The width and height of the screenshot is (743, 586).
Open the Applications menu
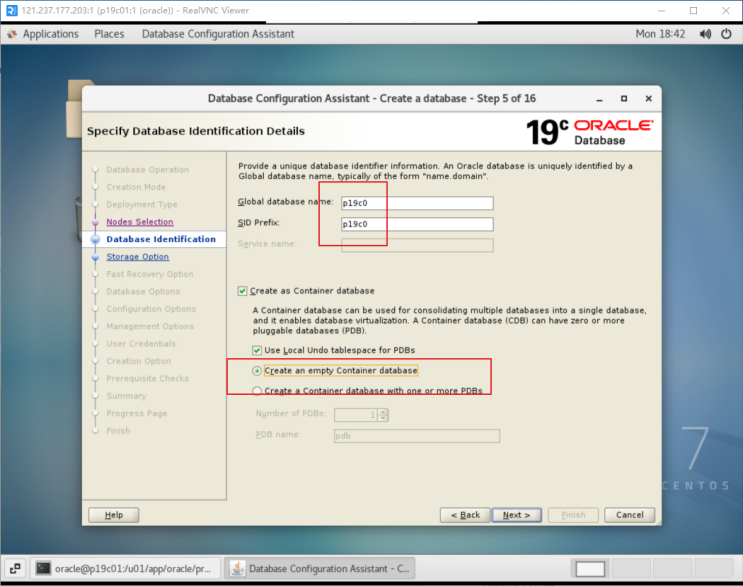click(51, 34)
